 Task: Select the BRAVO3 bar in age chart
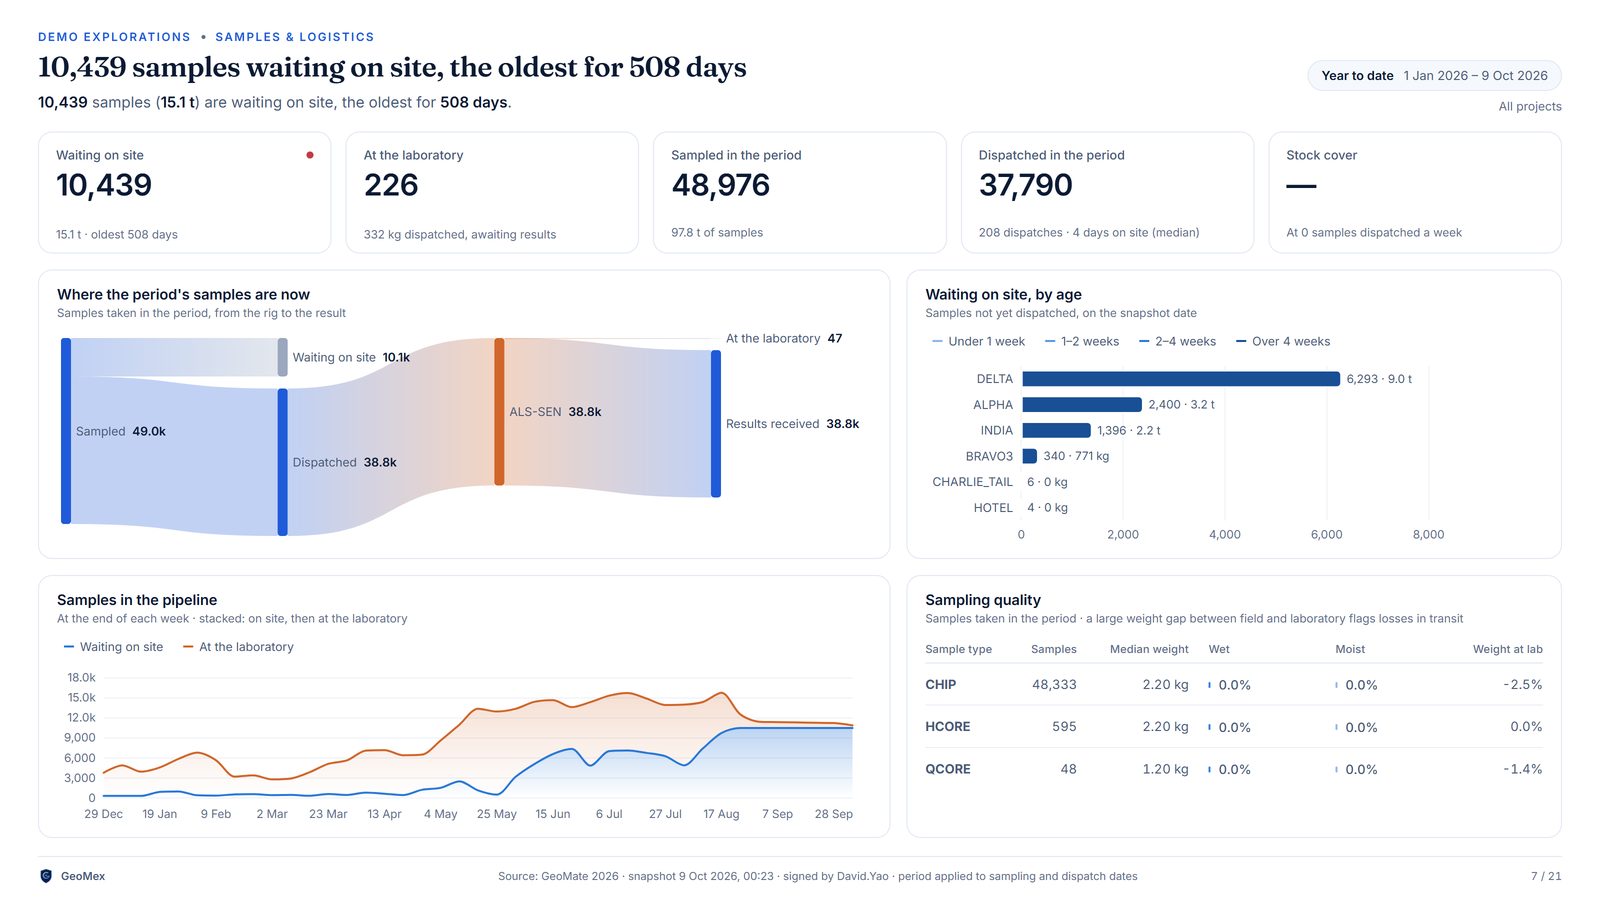pos(1030,456)
